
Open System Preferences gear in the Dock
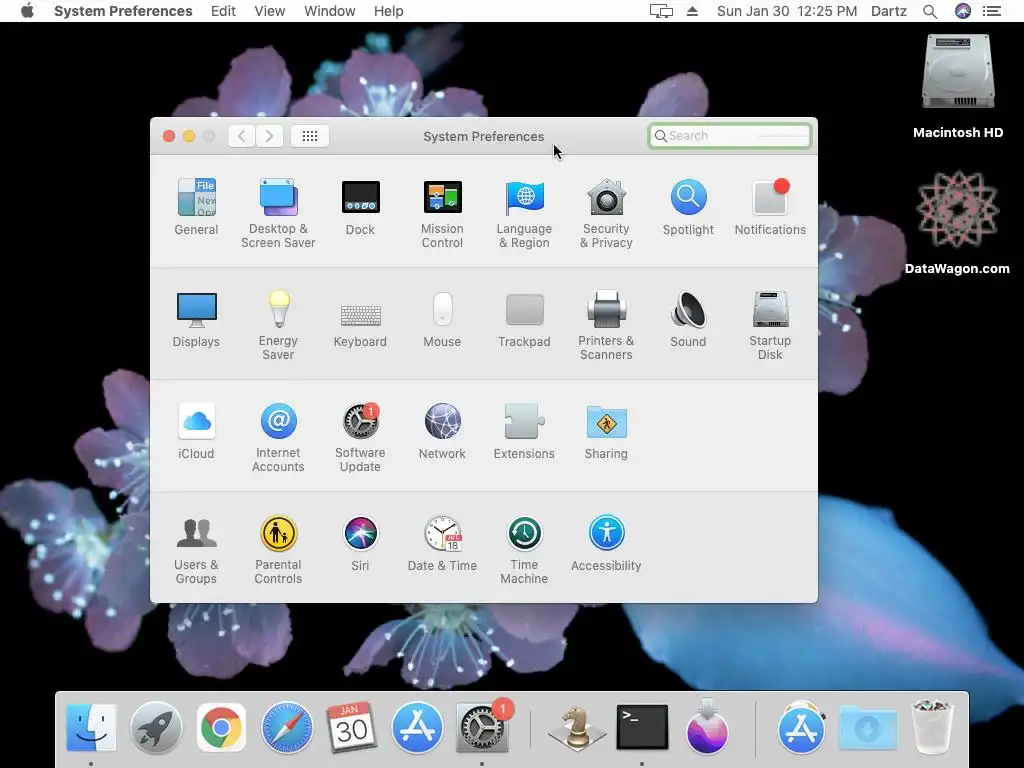pos(482,728)
